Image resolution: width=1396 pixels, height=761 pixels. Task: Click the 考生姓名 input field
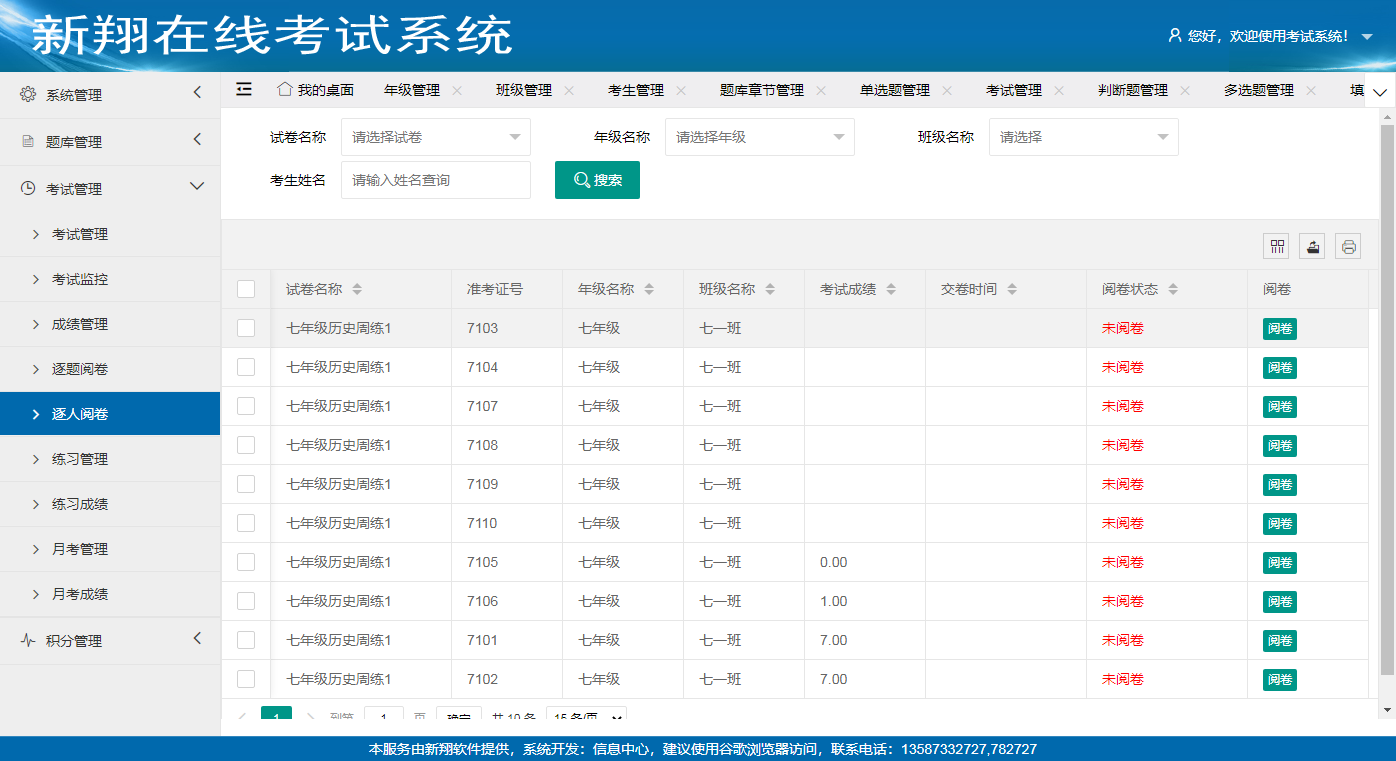pos(435,180)
